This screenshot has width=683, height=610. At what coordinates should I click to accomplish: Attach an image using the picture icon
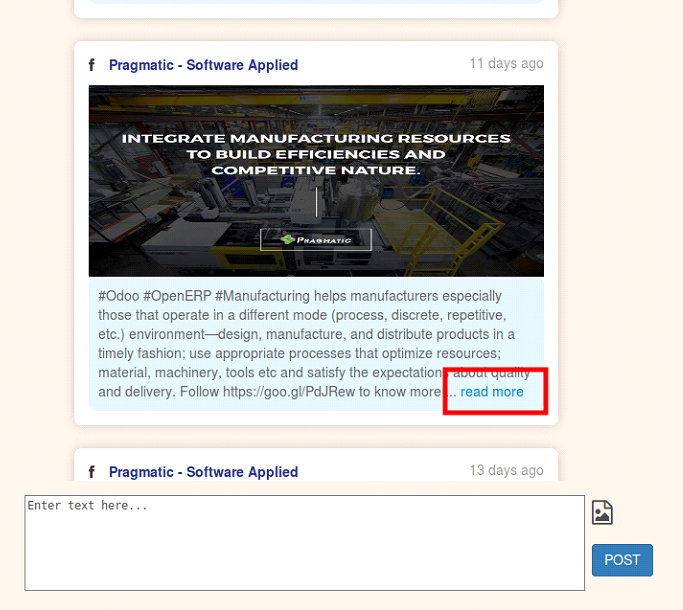point(602,512)
